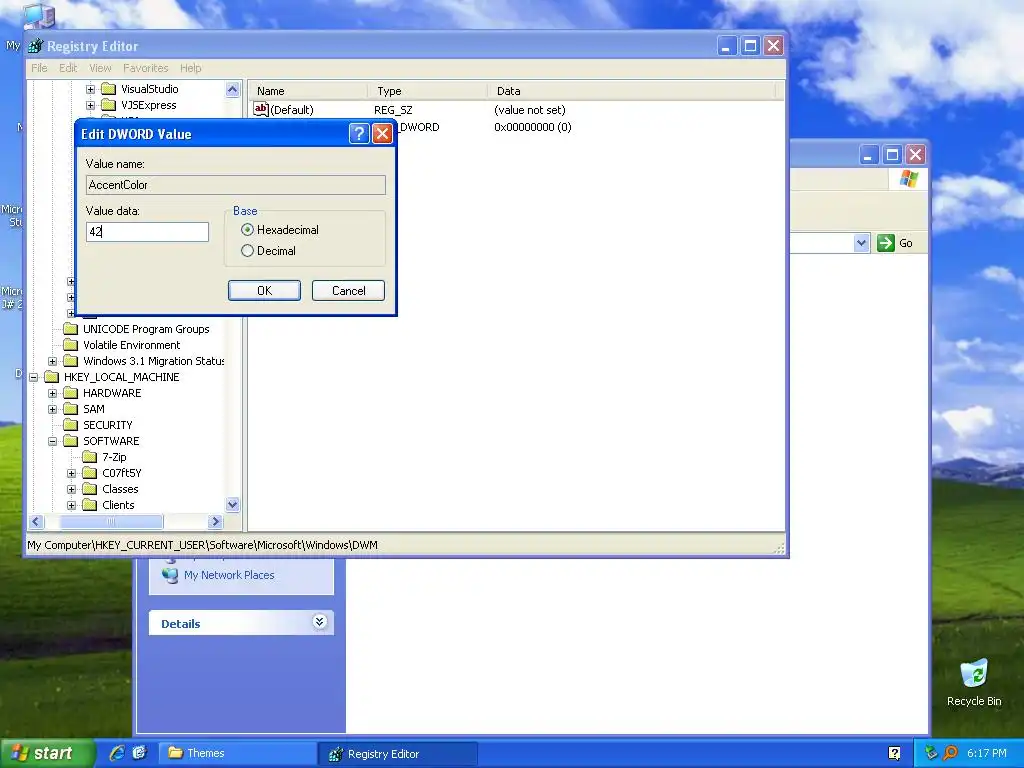Open the Favorites menu in Registry Editor
Viewport: 1024px width, 768px height.
tap(146, 68)
